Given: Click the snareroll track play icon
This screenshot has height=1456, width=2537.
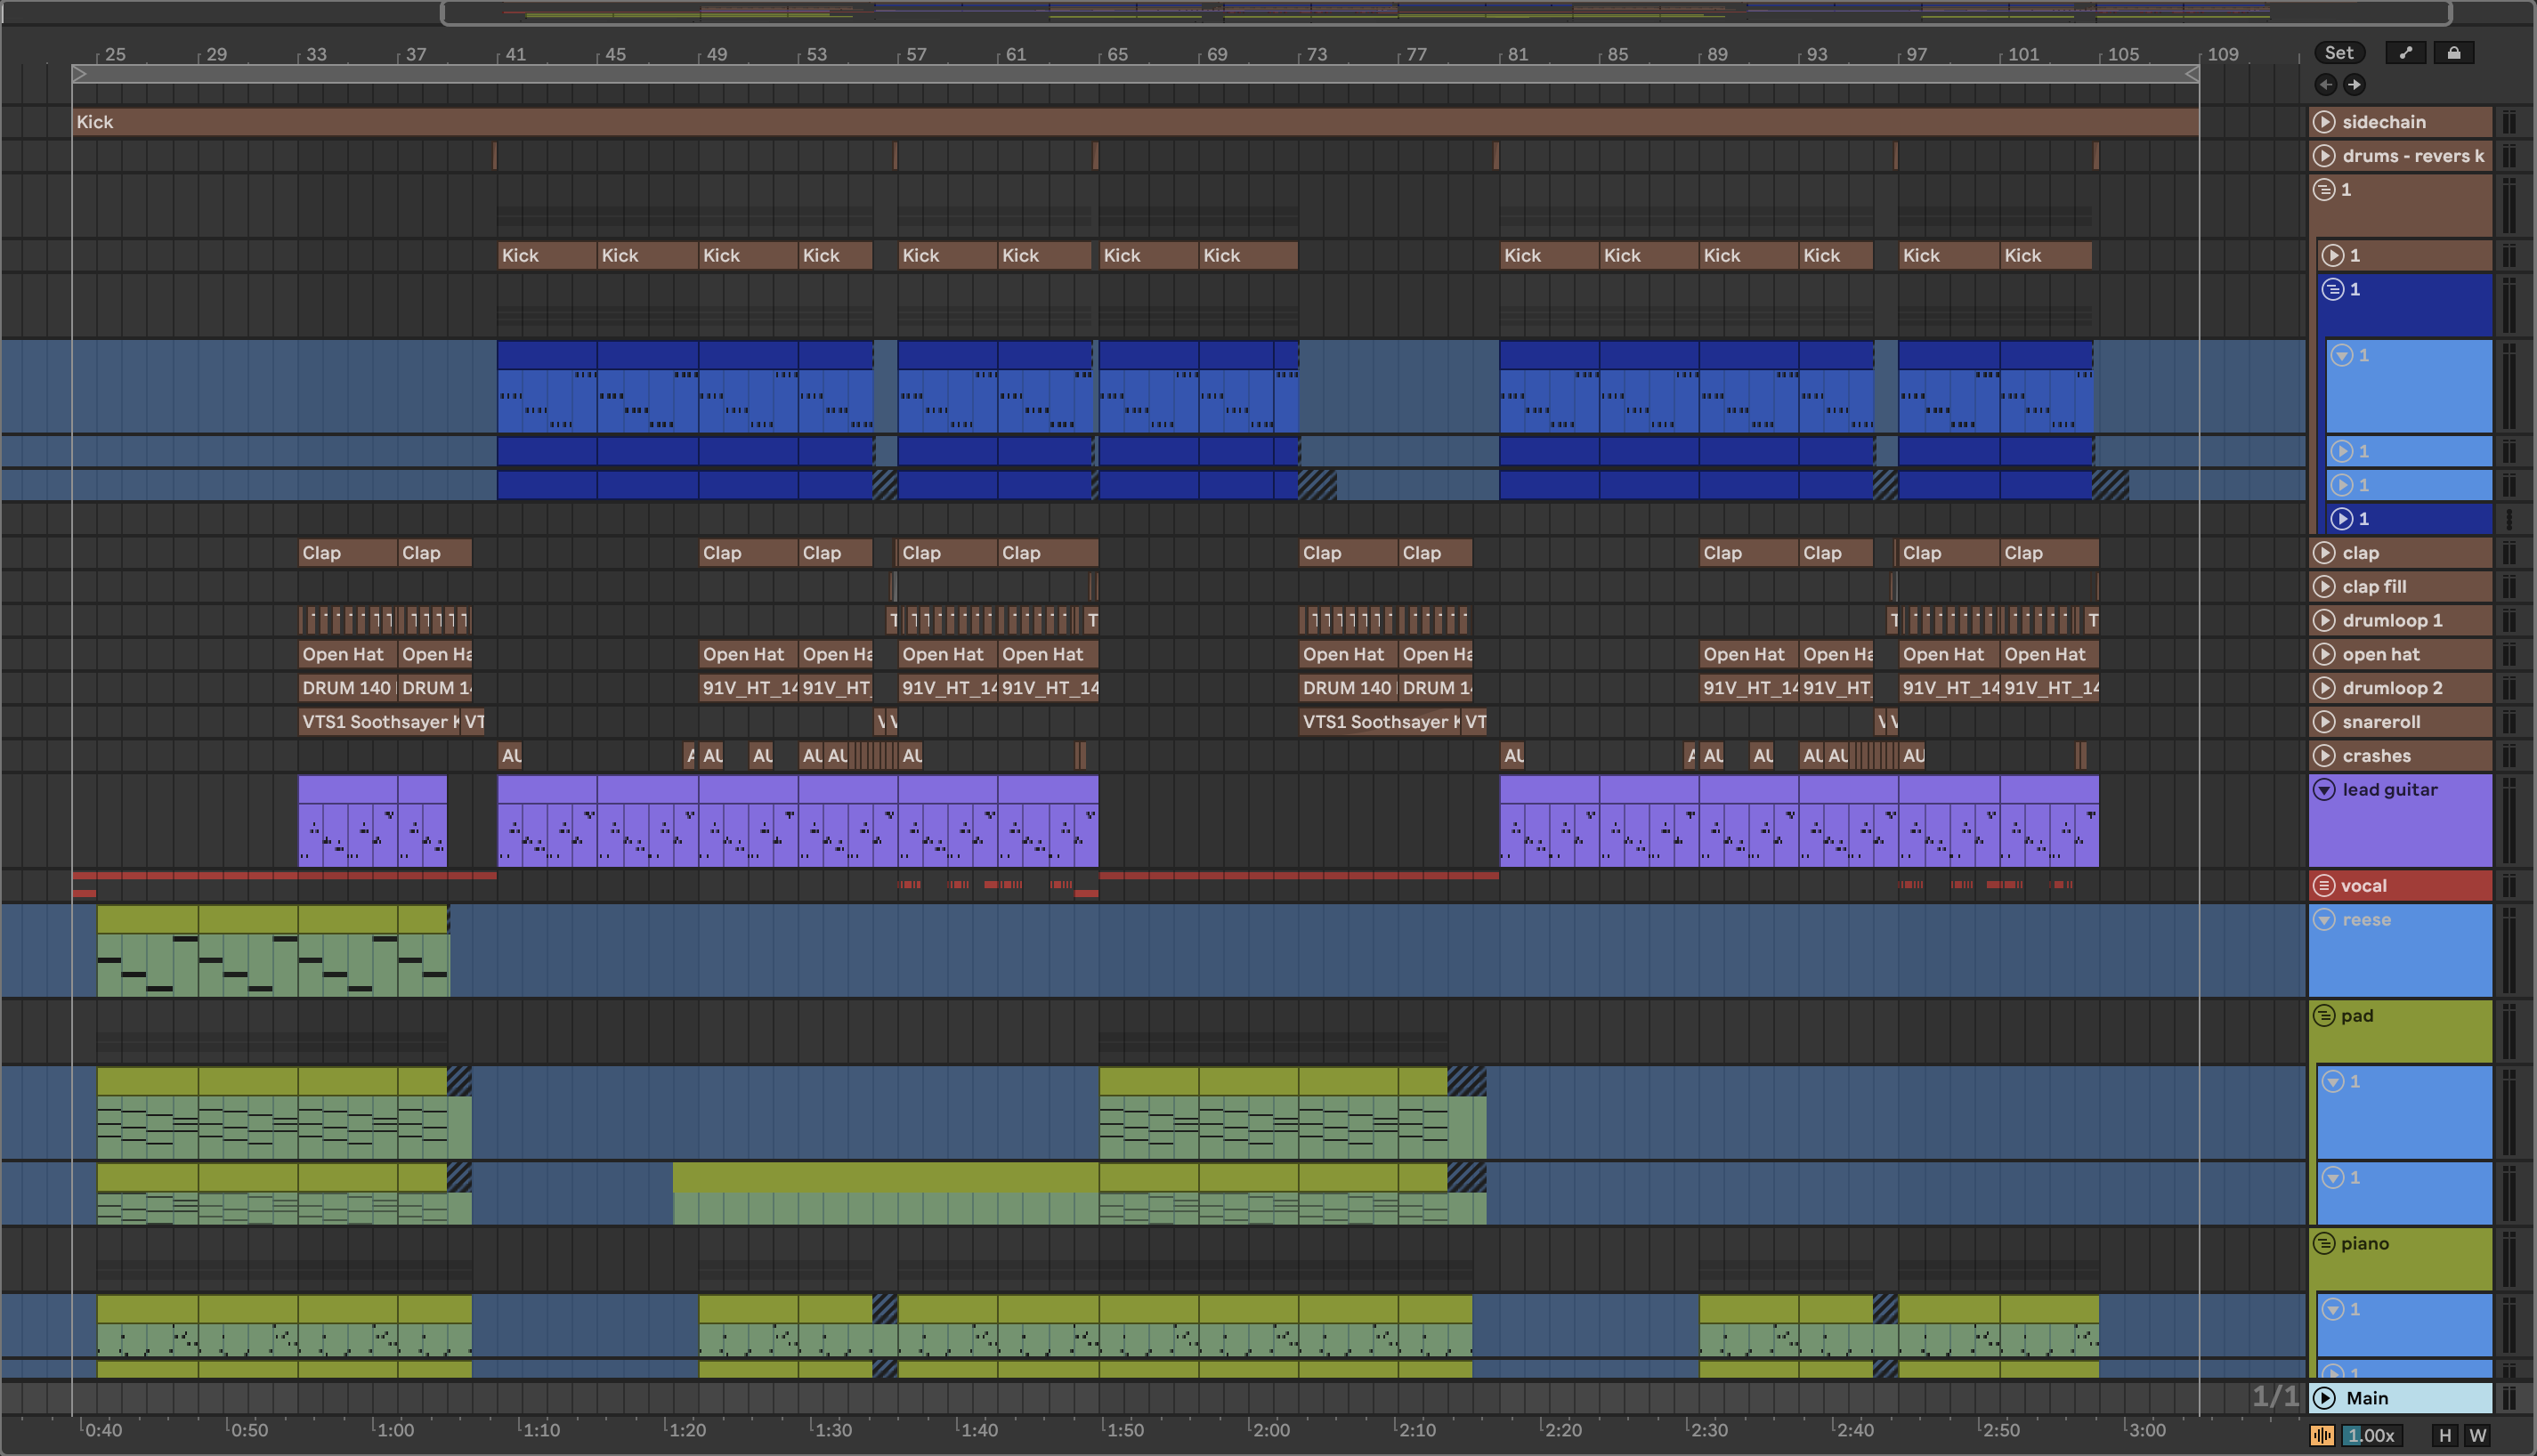Looking at the screenshot, I should pos(2324,722).
